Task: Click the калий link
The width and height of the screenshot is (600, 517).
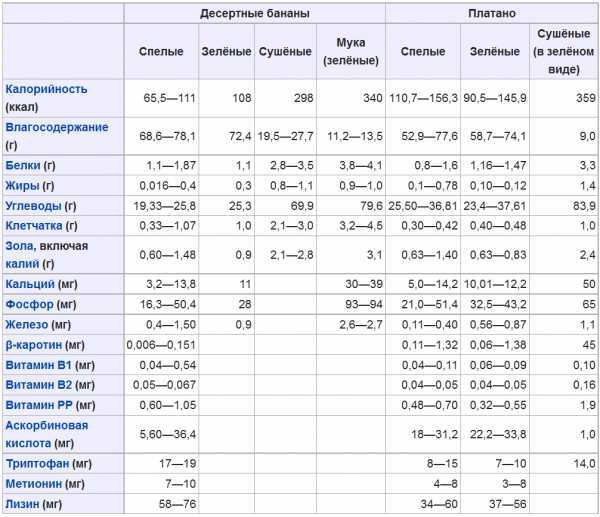Action: click(21, 264)
